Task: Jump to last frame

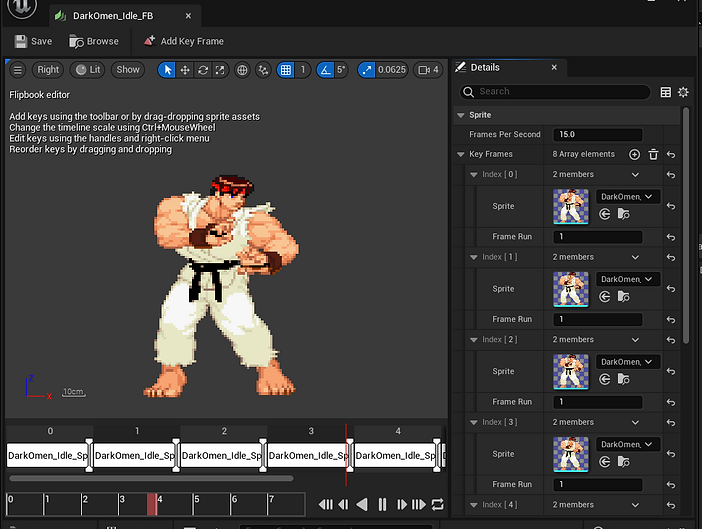Action: point(419,505)
